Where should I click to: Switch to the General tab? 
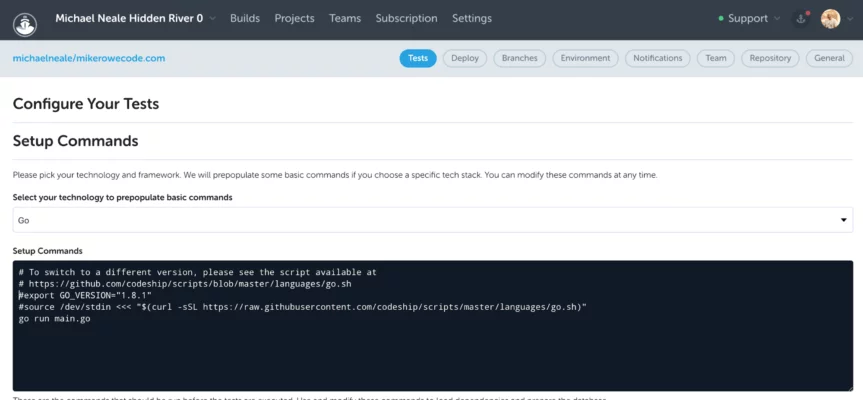[x=829, y=58]
